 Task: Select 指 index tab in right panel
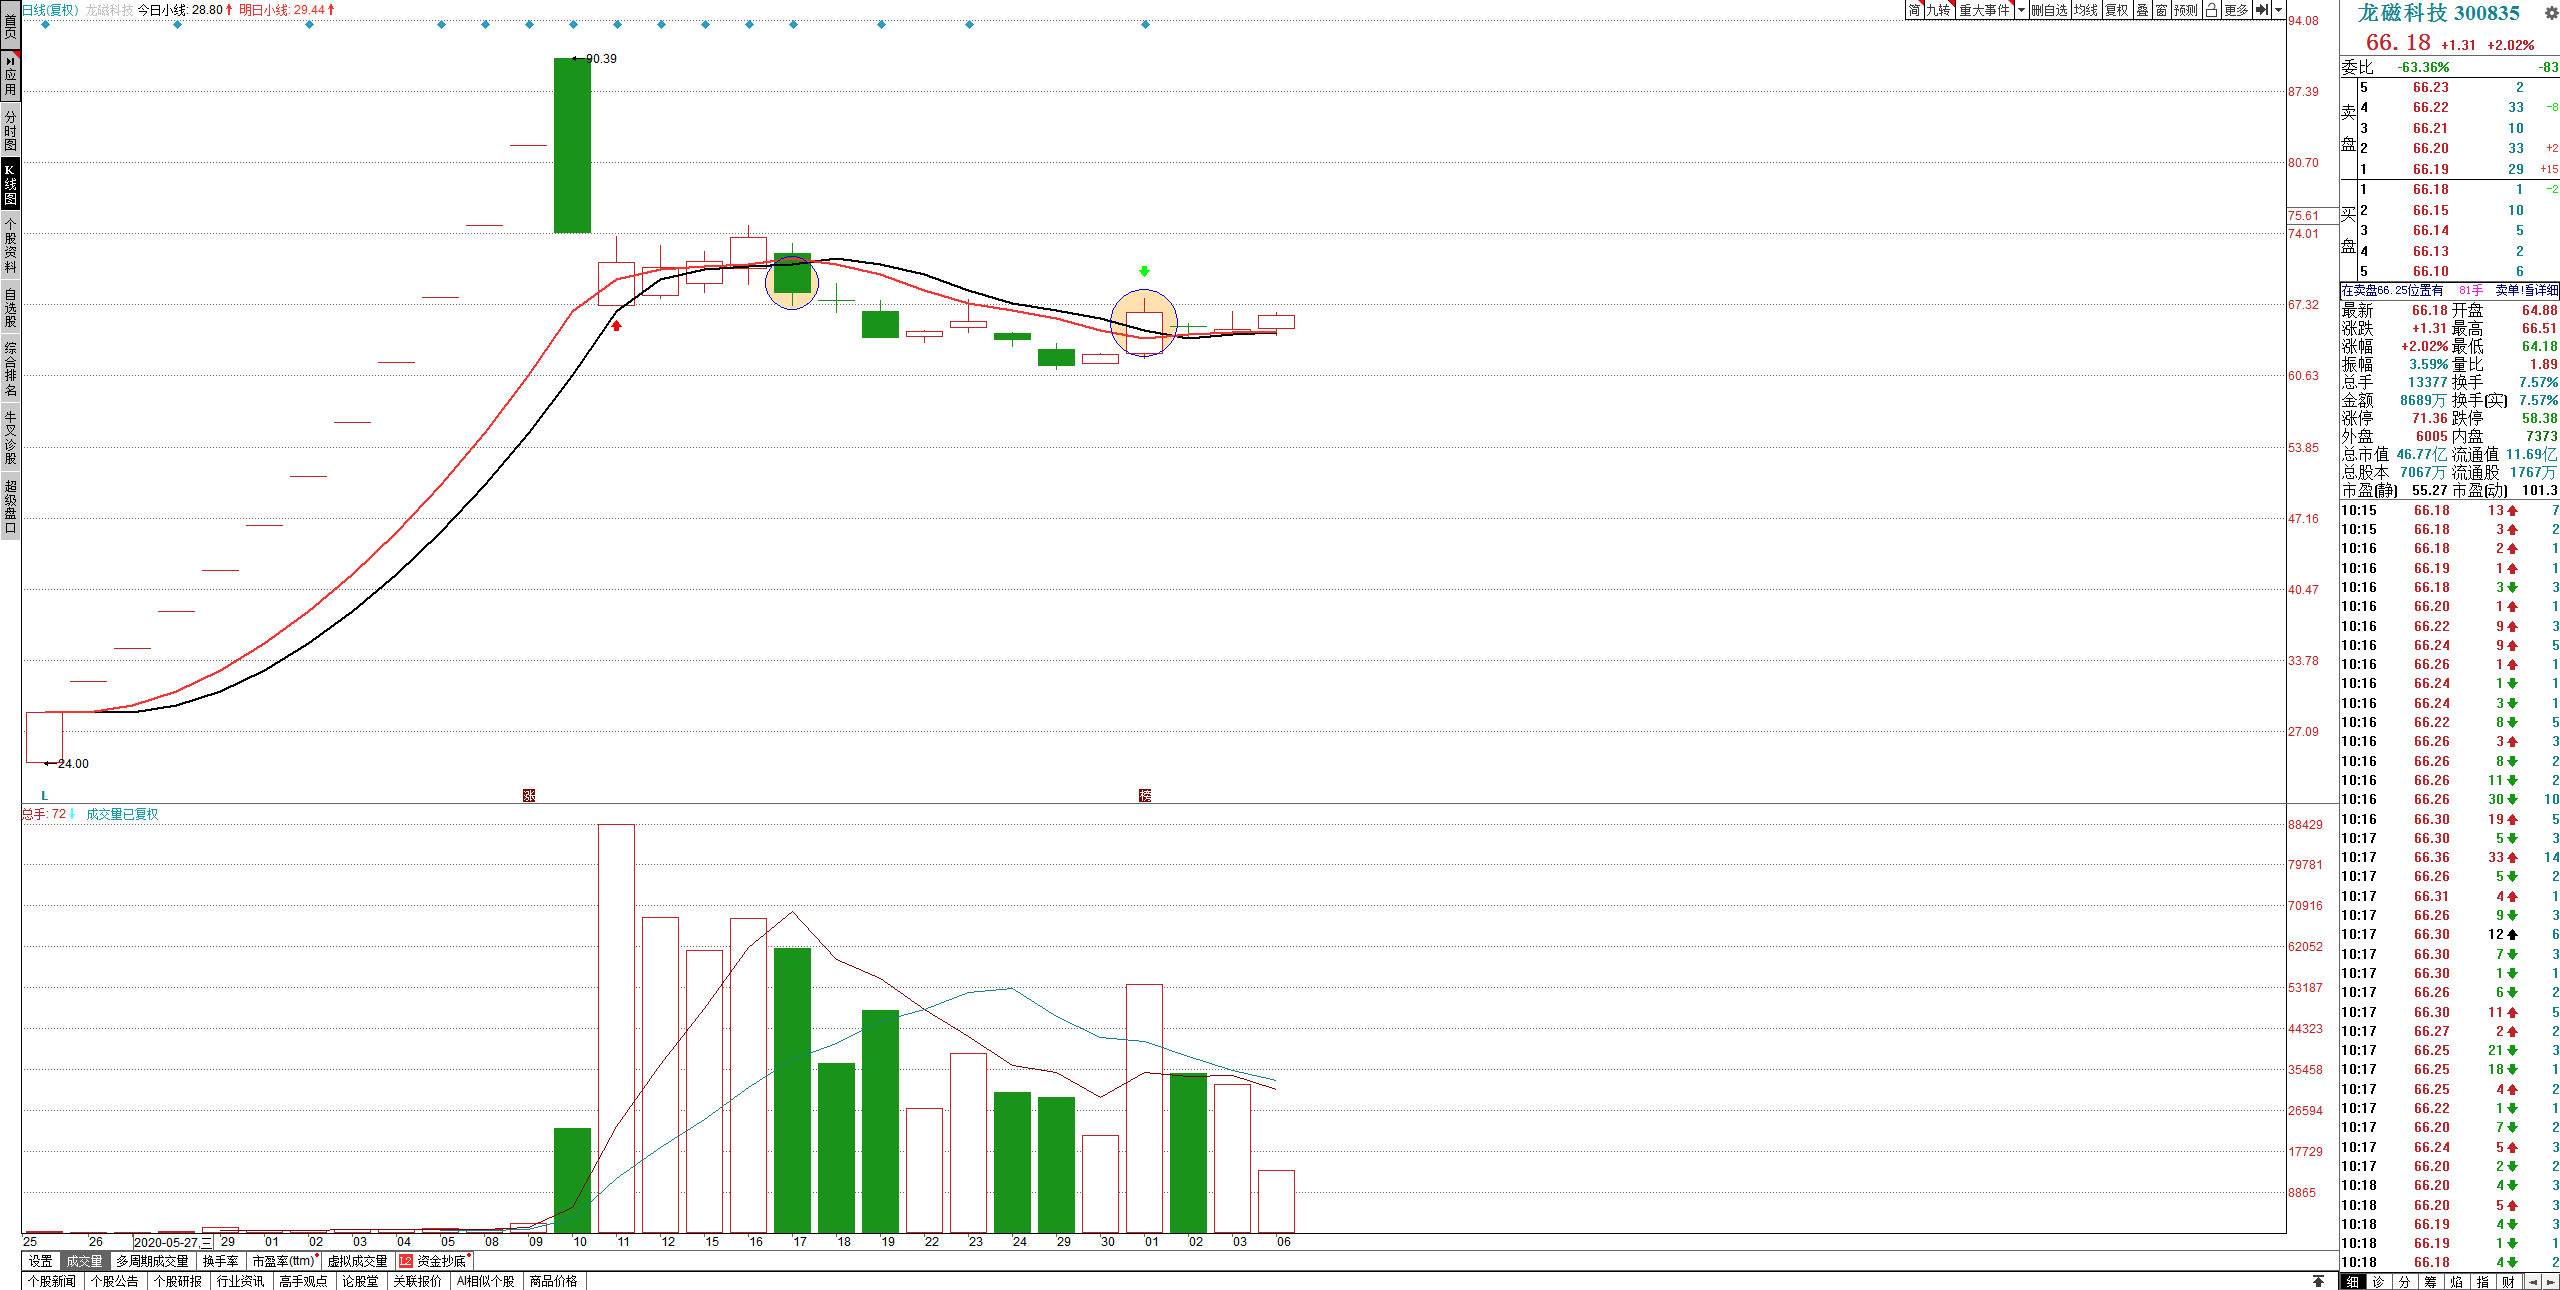pos(2482,1281)
